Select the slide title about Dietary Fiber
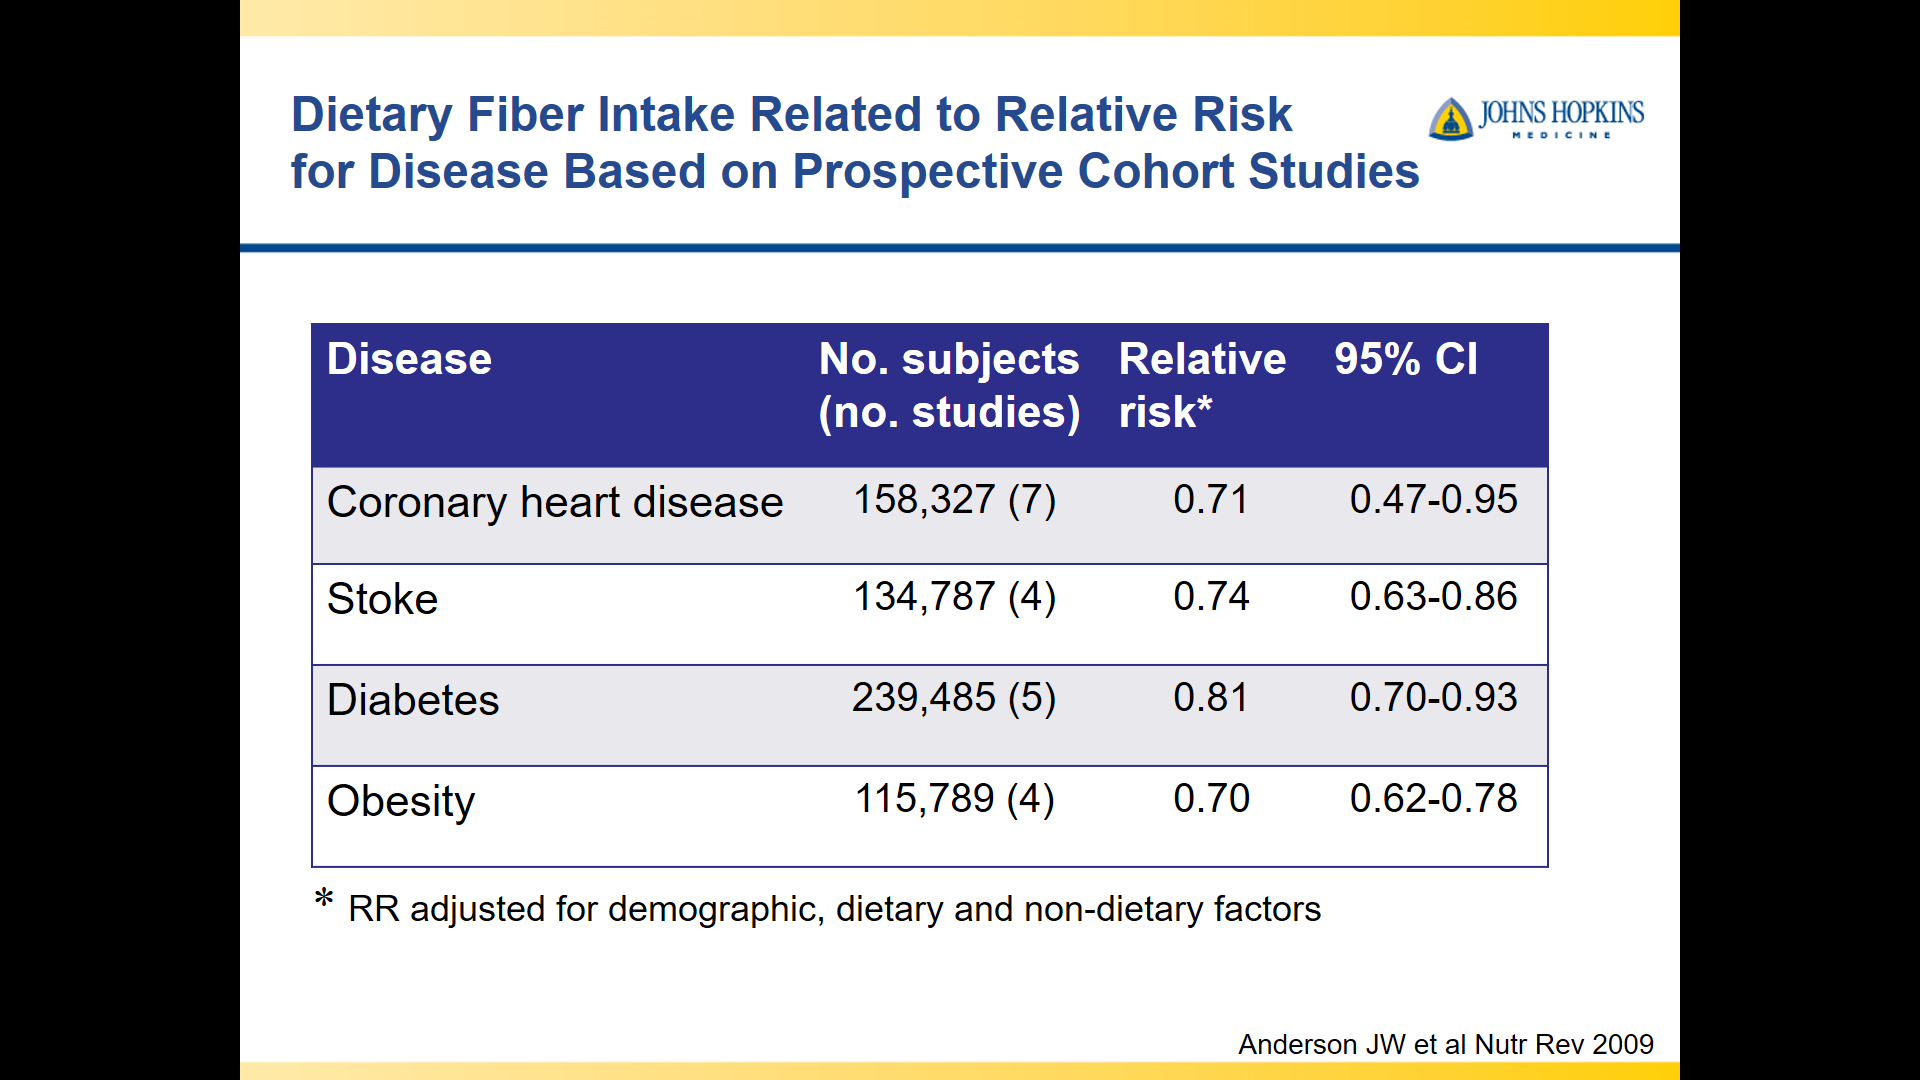Image resolution: width=1920 pixels, height=1080 pixels. tap(854, 143)
